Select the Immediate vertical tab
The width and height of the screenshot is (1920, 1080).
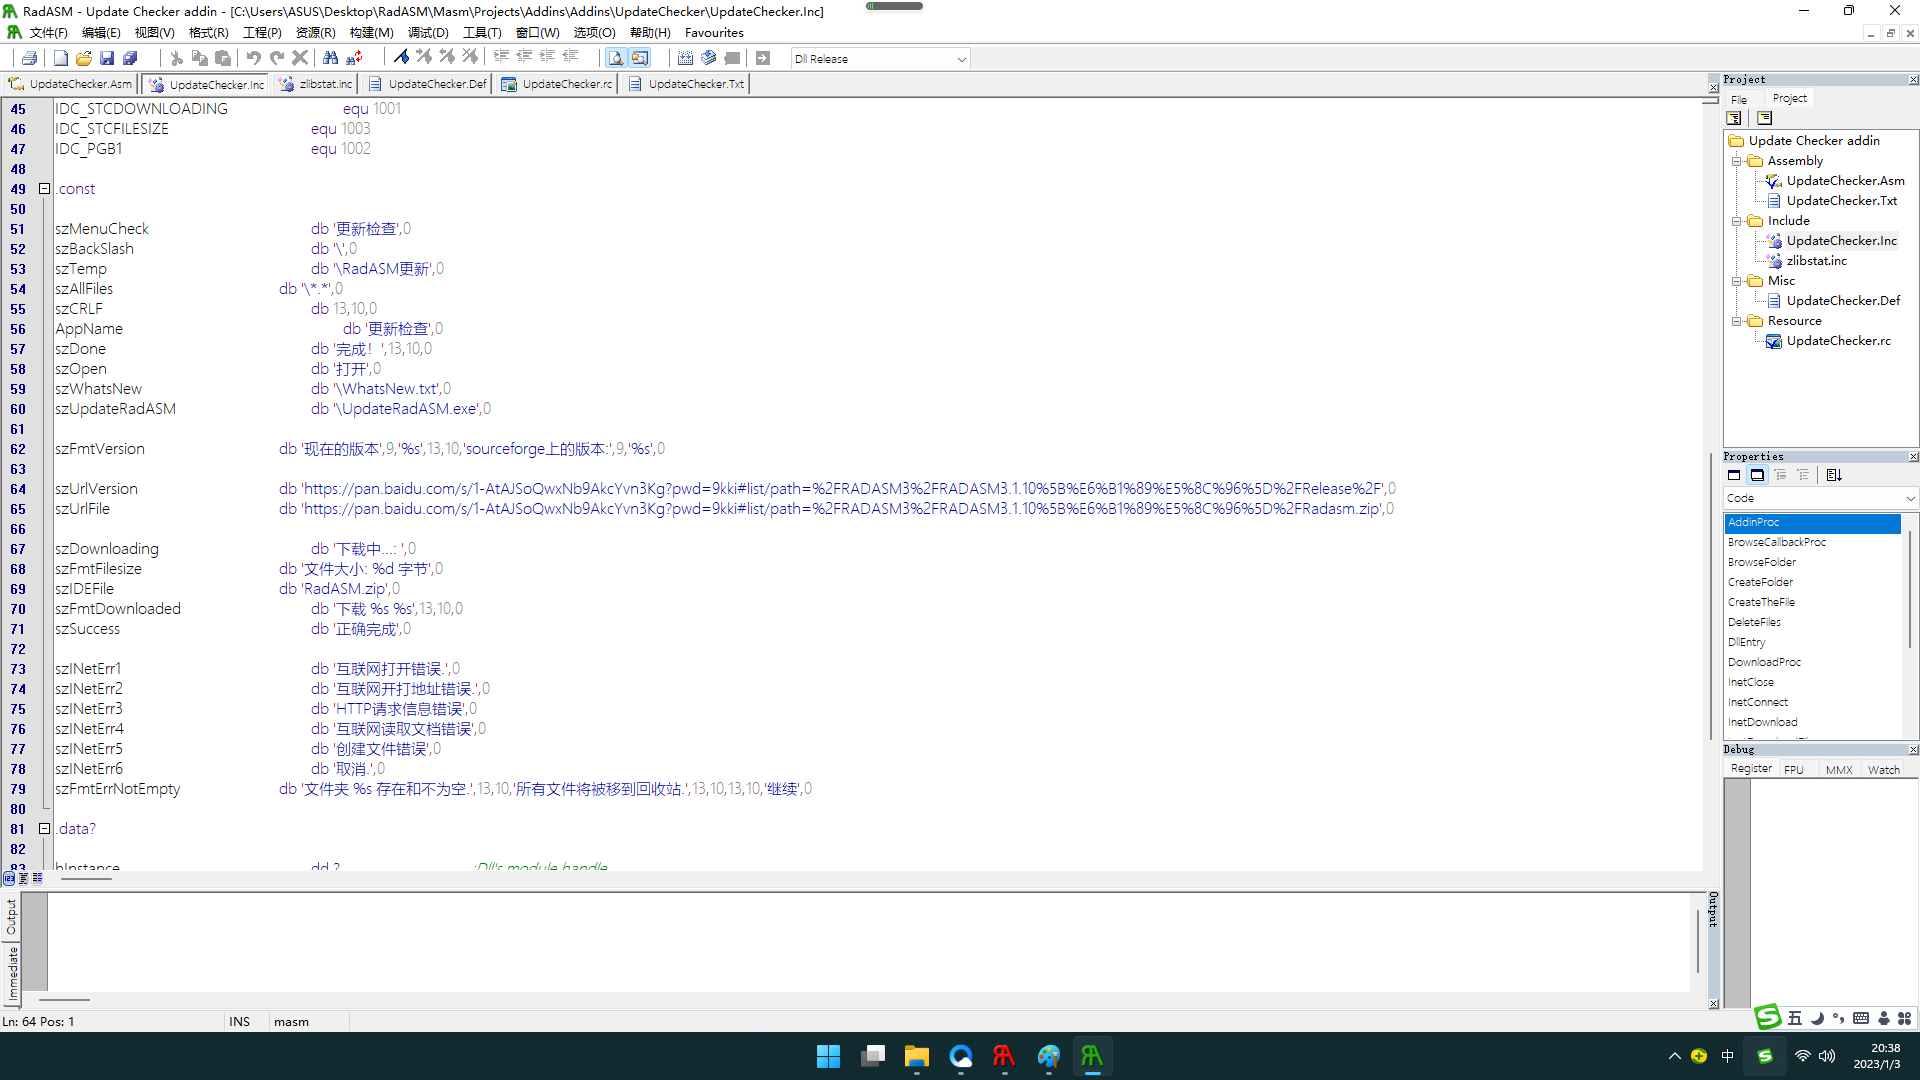tap(12, 976)
